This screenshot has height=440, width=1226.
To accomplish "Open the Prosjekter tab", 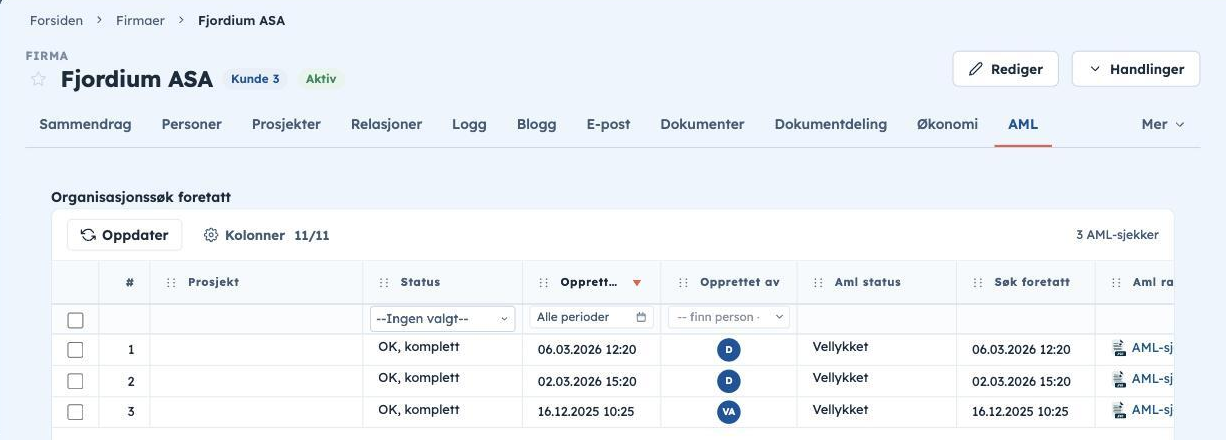I will (x=286, y=124).
